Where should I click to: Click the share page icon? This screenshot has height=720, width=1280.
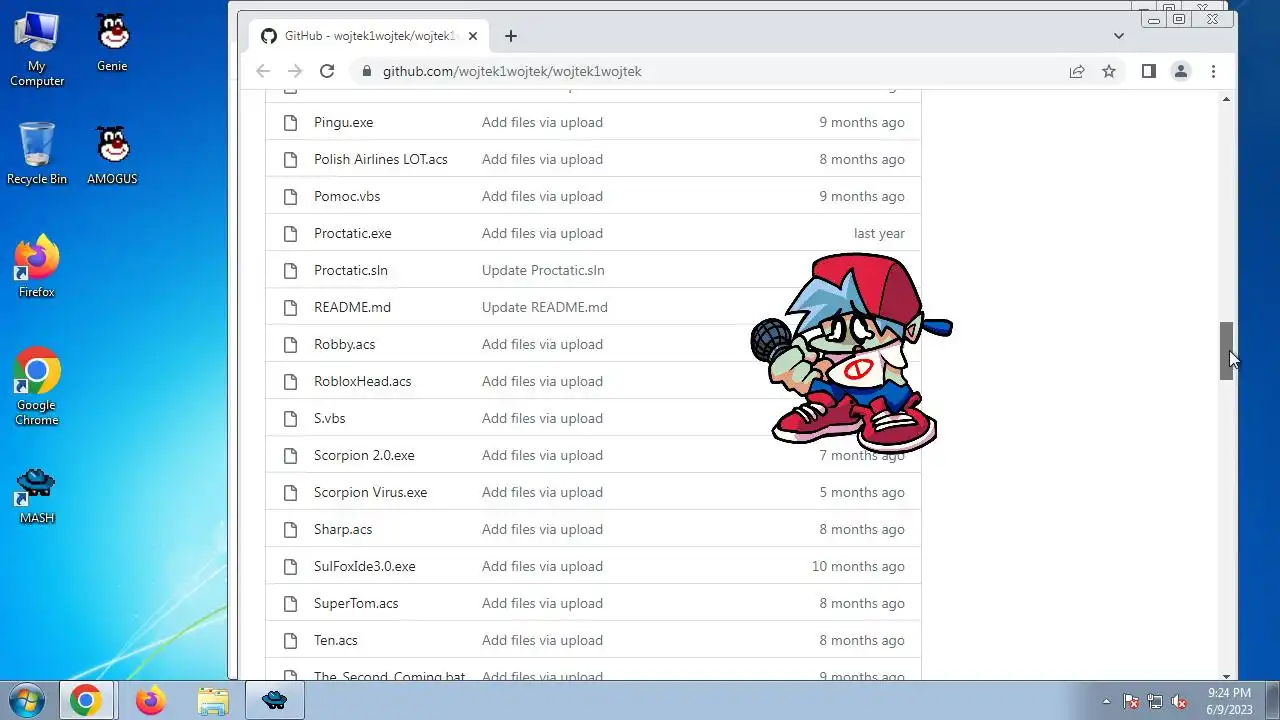click(x=1077, y=71)
